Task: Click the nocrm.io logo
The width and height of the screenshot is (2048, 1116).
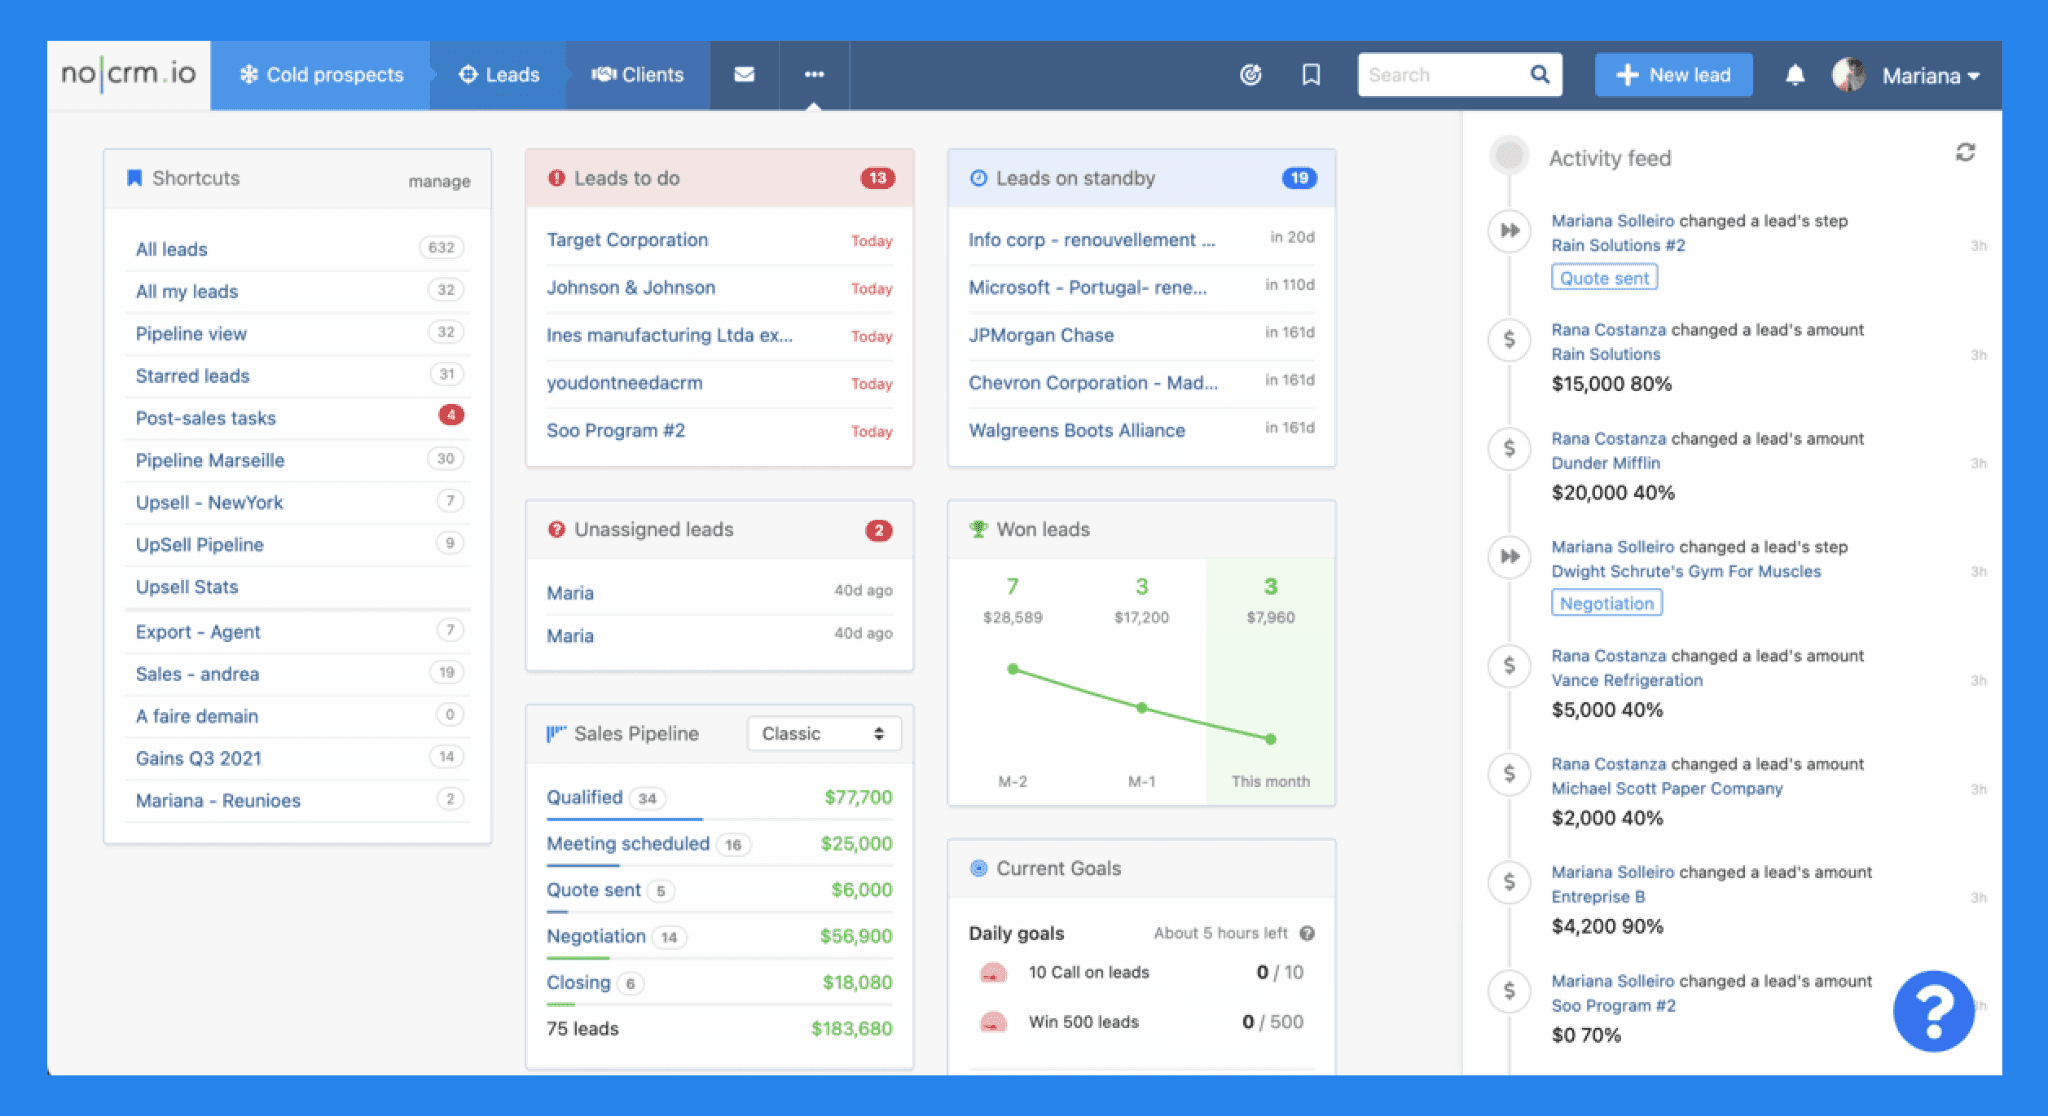Action: click(x=128, y=74)
